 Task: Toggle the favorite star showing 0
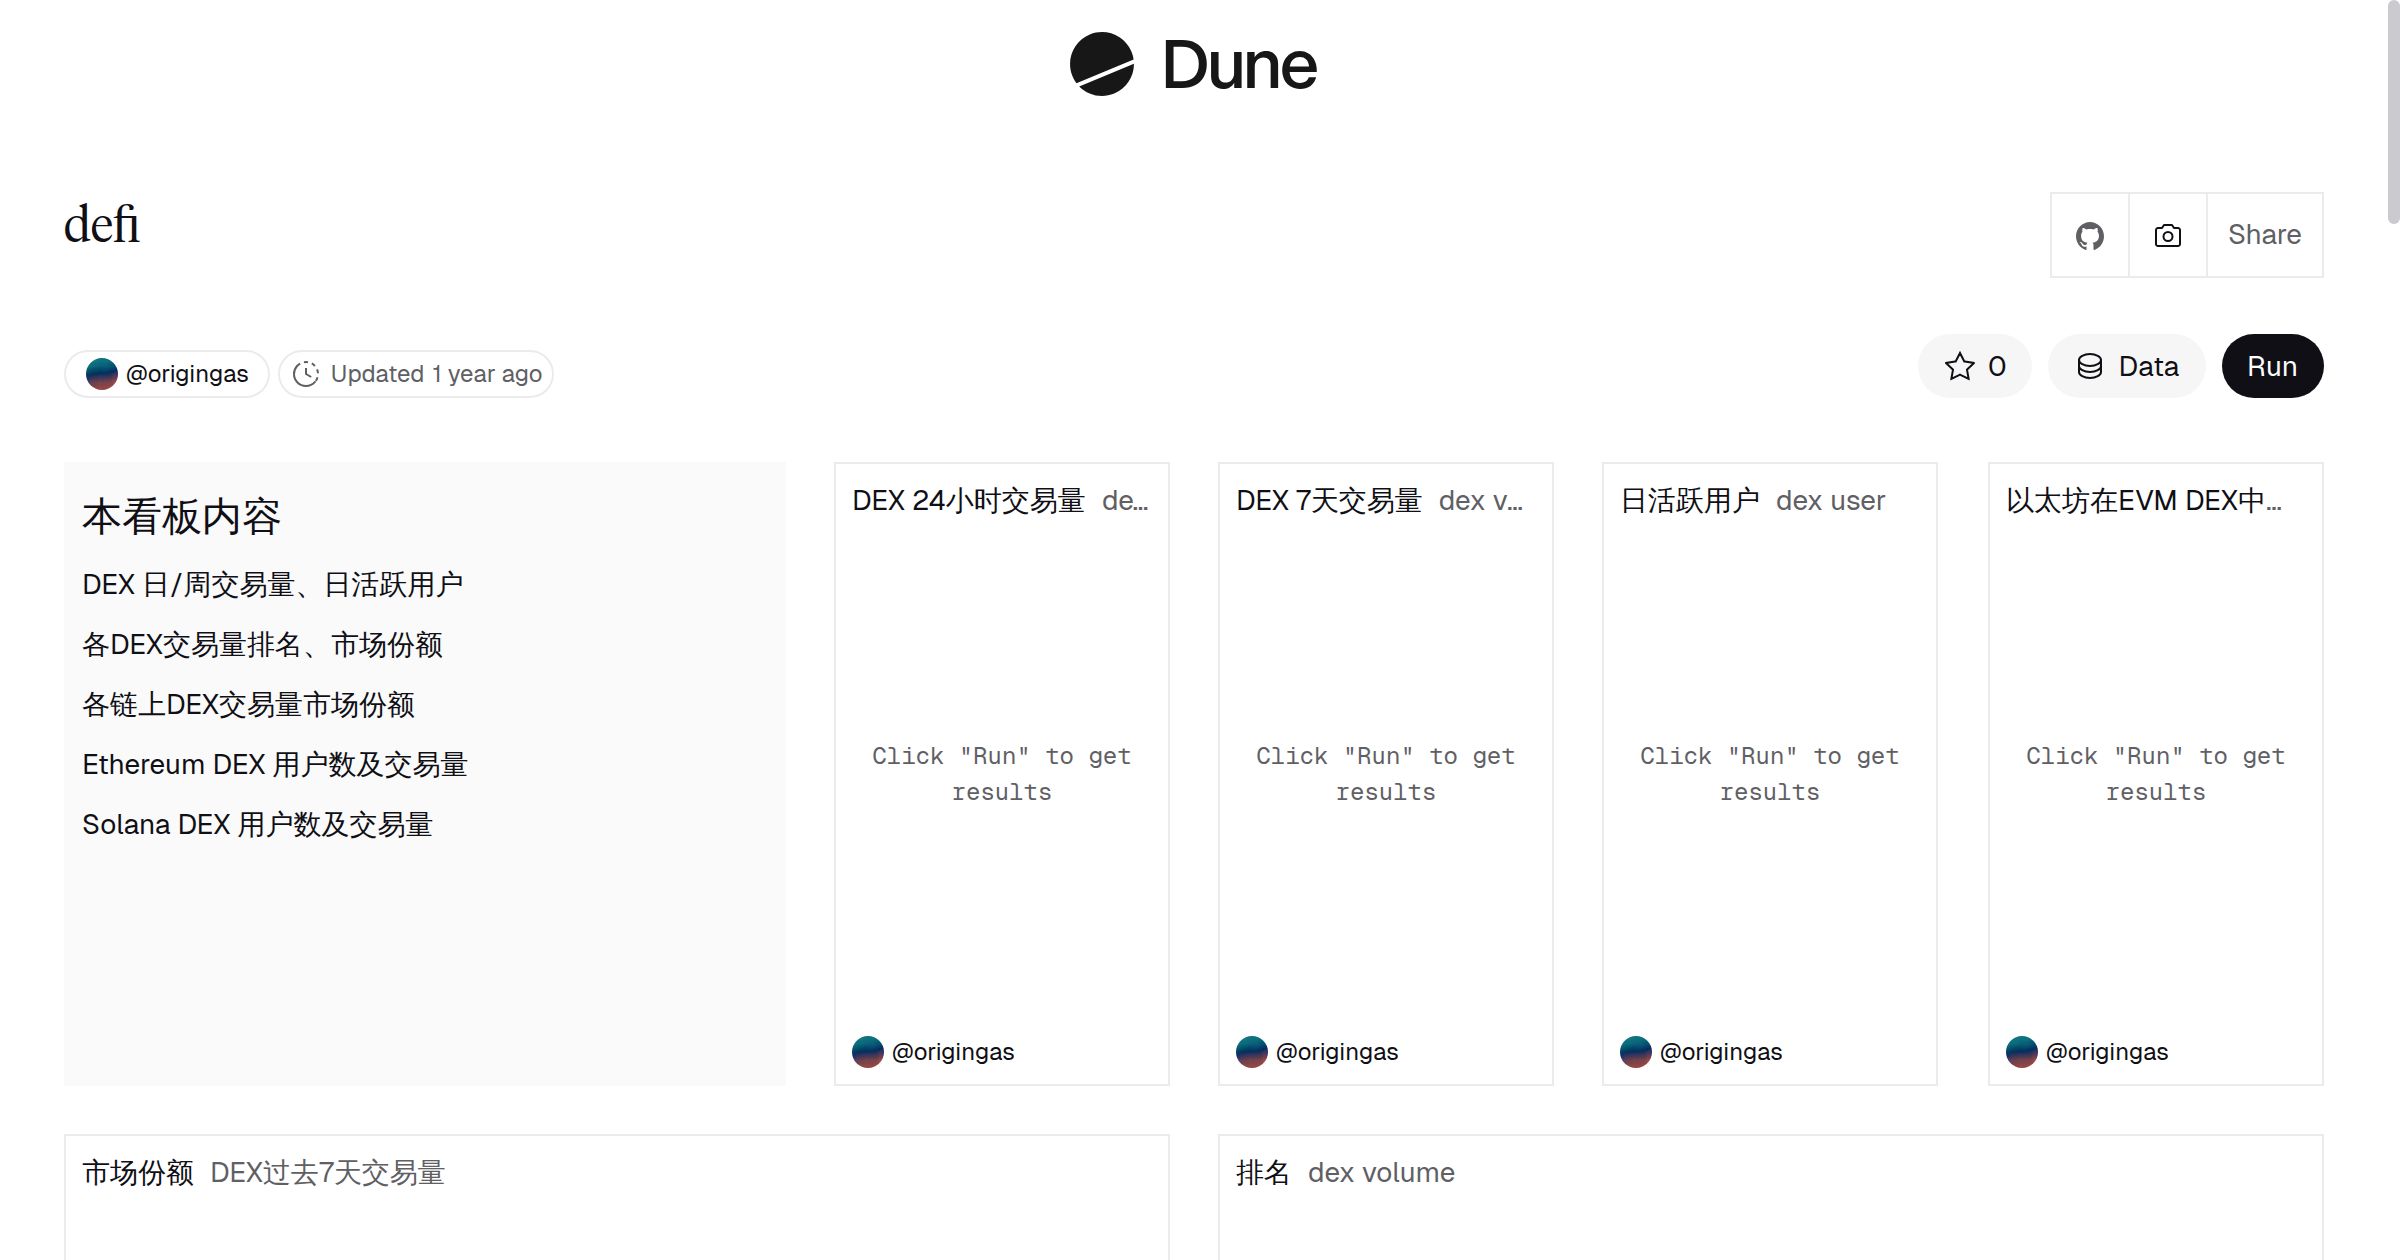[x=1973, y=366]
